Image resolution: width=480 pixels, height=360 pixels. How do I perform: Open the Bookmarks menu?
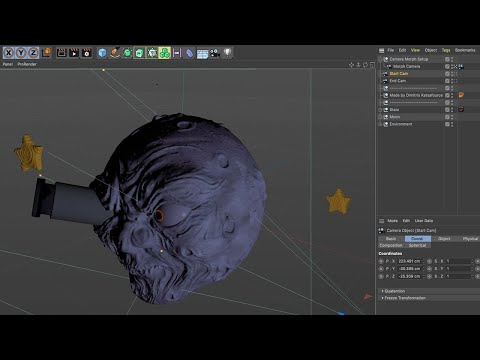coord(465,50)
